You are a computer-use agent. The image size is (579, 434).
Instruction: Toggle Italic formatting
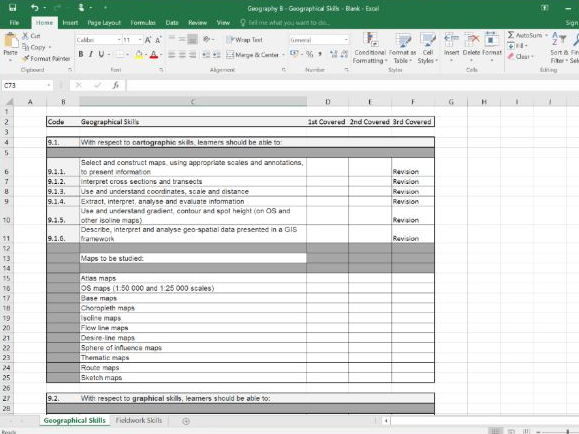(x=91, y=54)
